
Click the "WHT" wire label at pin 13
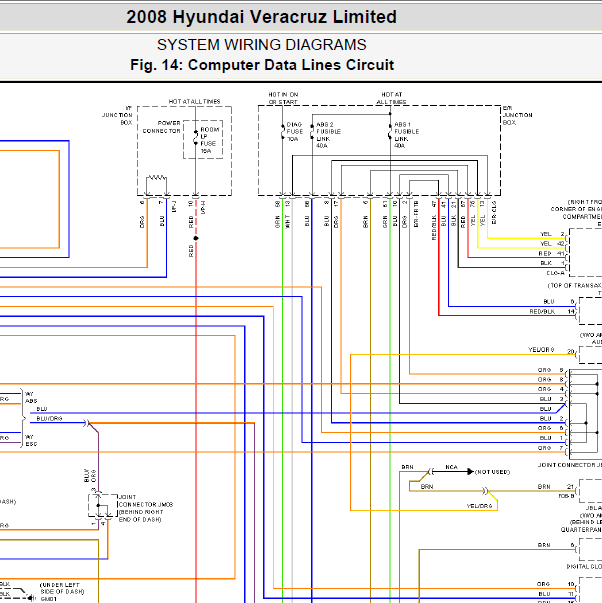[x=287, y=222]
